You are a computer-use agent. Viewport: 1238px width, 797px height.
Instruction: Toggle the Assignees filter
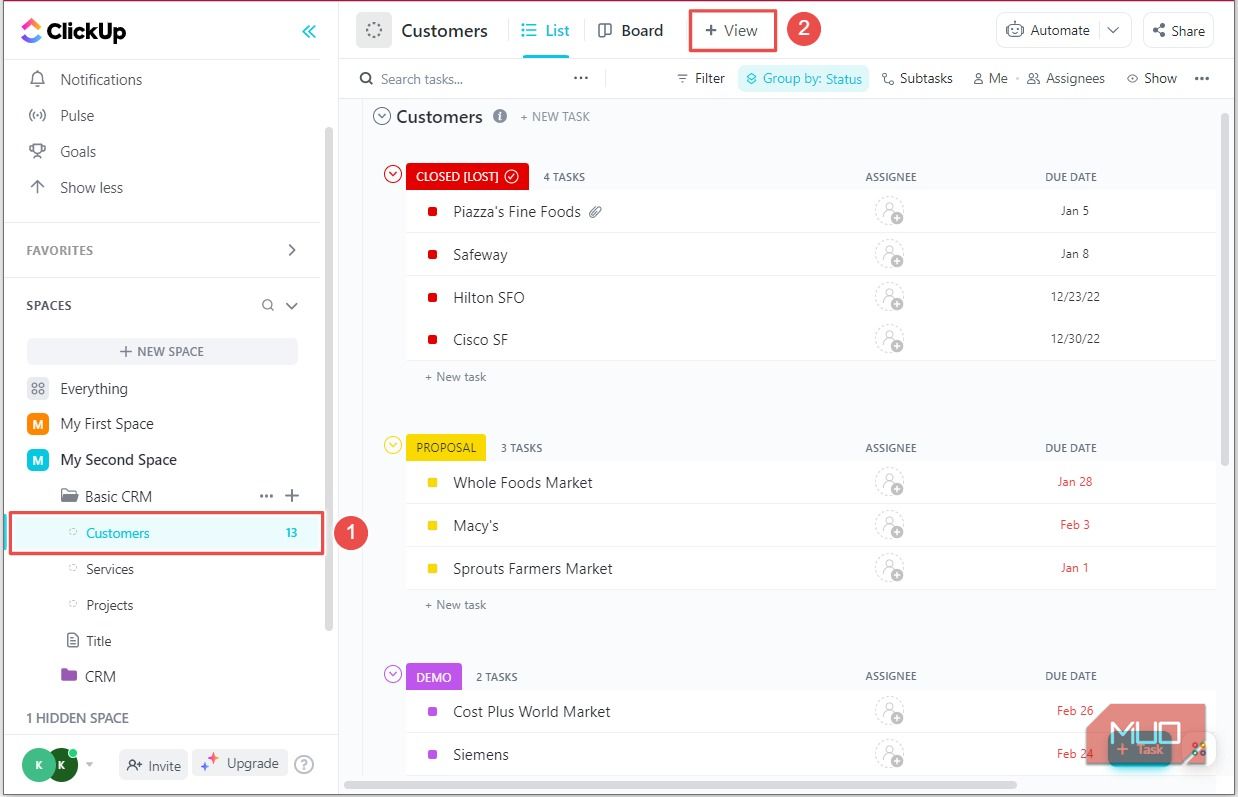coord(1066,78)
